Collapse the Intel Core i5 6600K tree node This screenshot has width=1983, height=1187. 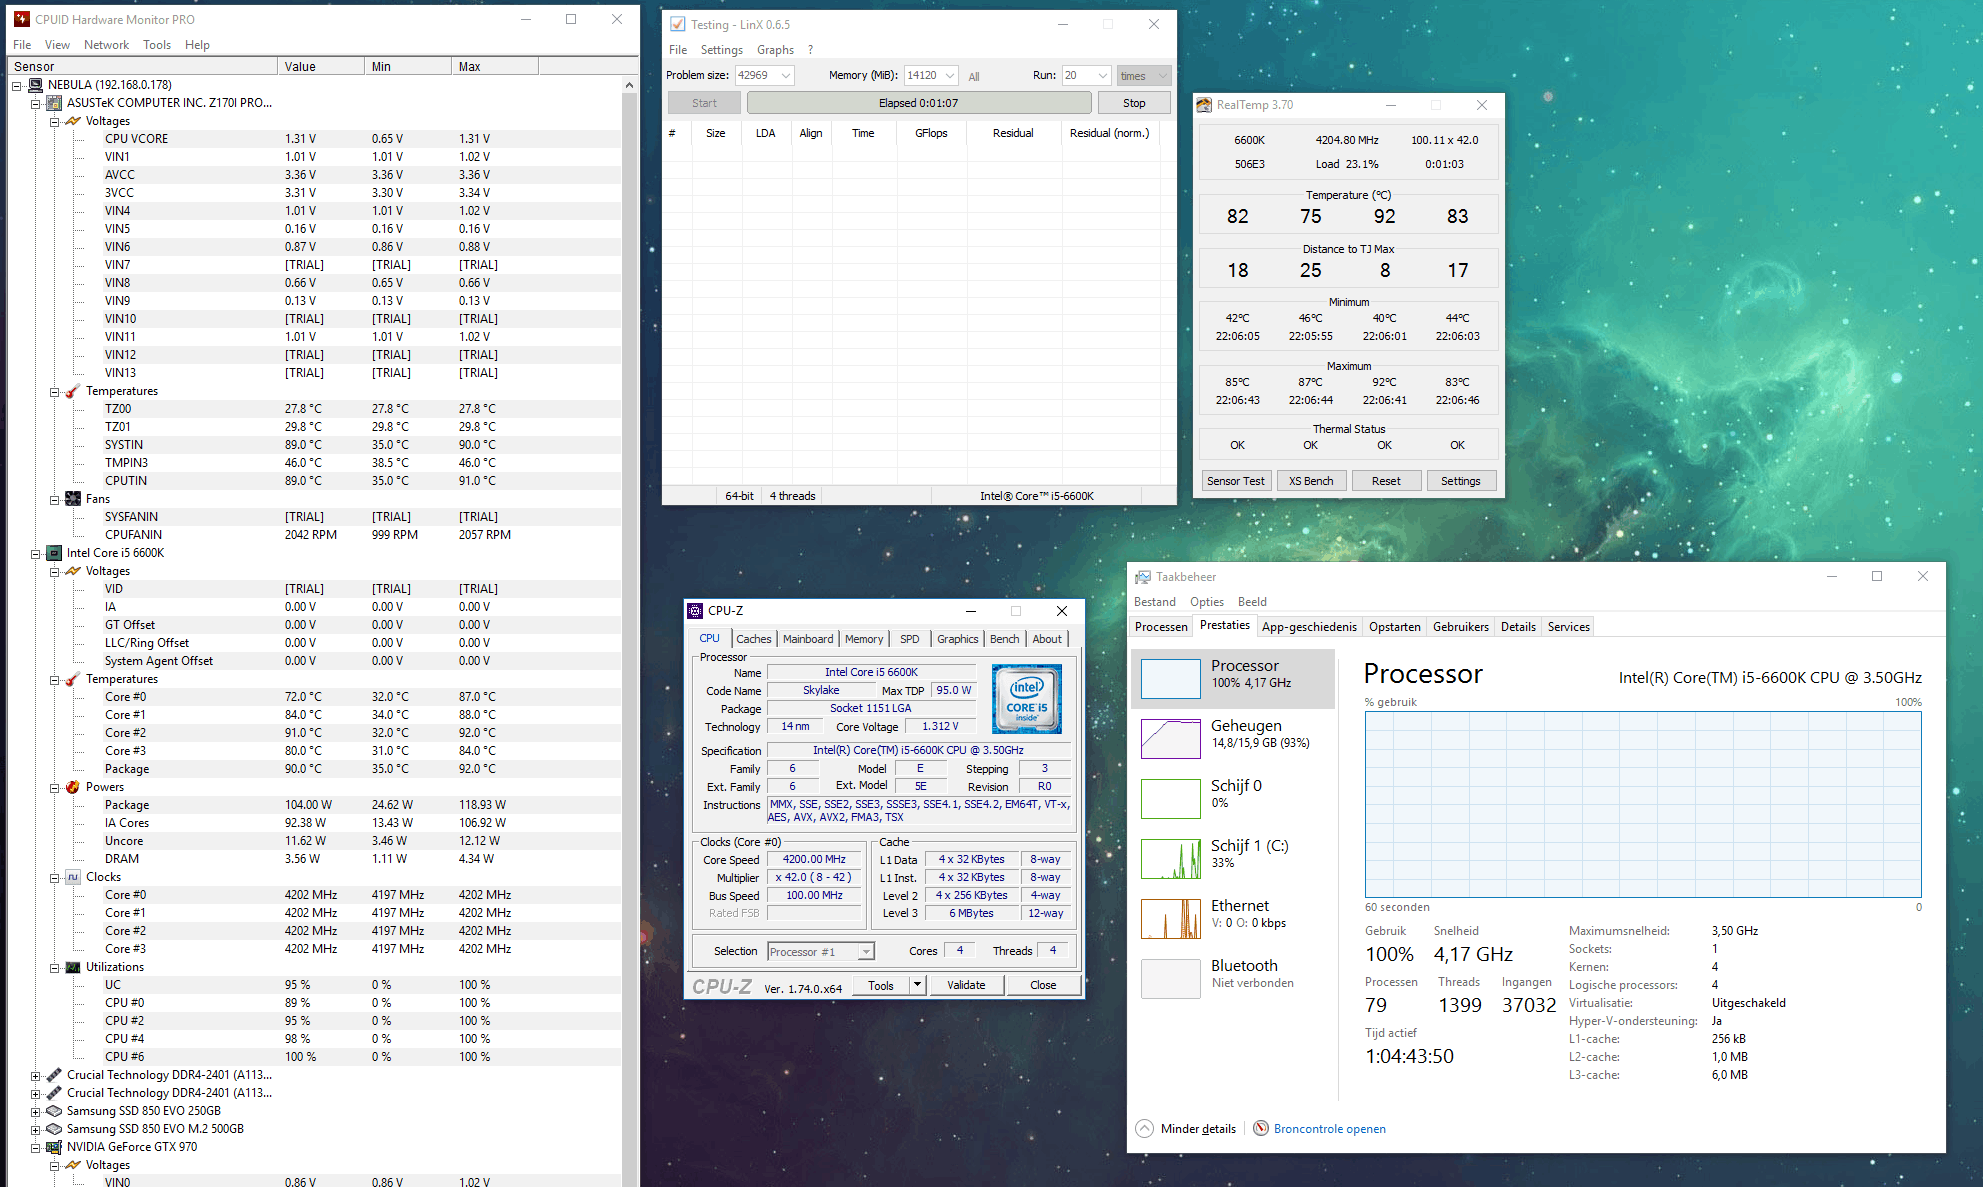pyautogui.click(x=36, y=553)
